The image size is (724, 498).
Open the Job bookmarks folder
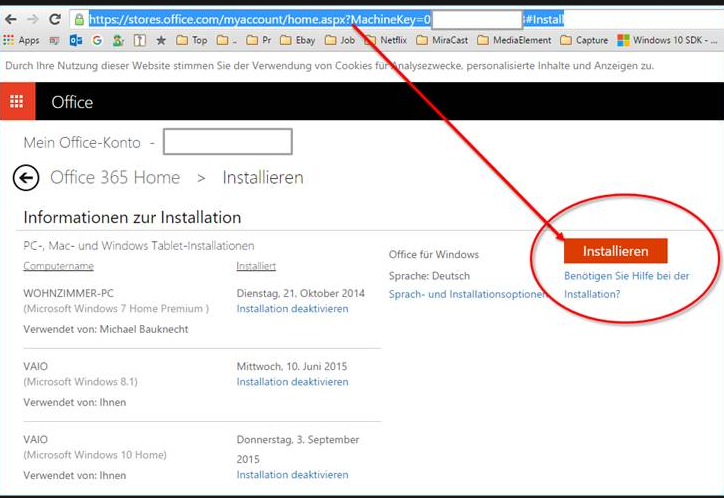point(340,40)
